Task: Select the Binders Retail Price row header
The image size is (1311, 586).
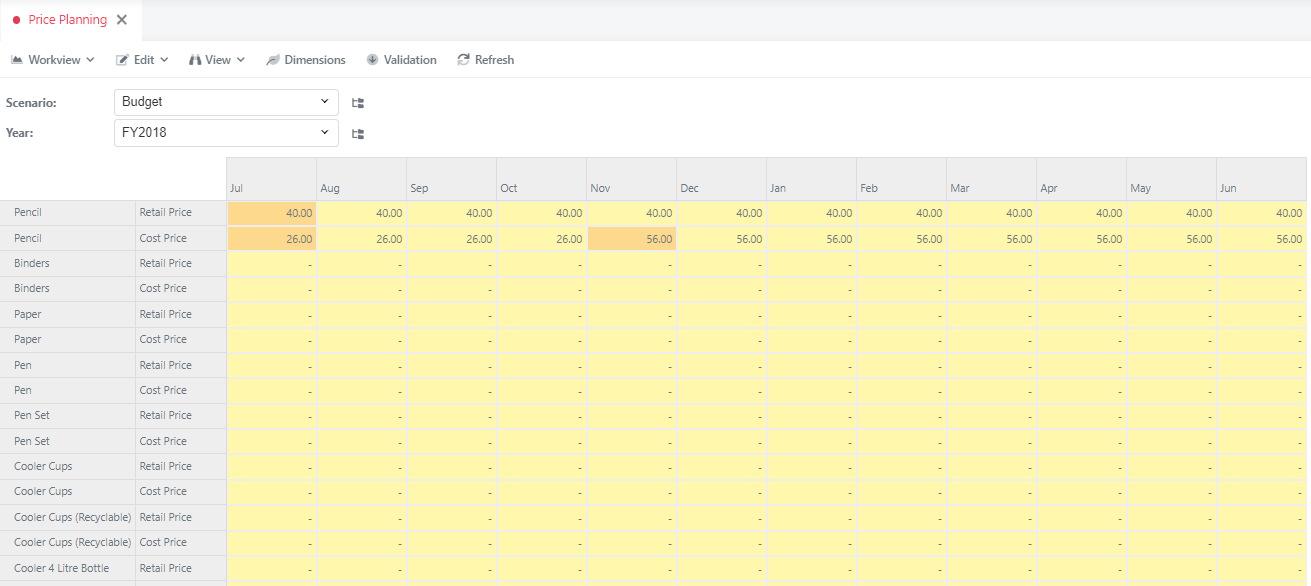Action: tap(166, 264)
